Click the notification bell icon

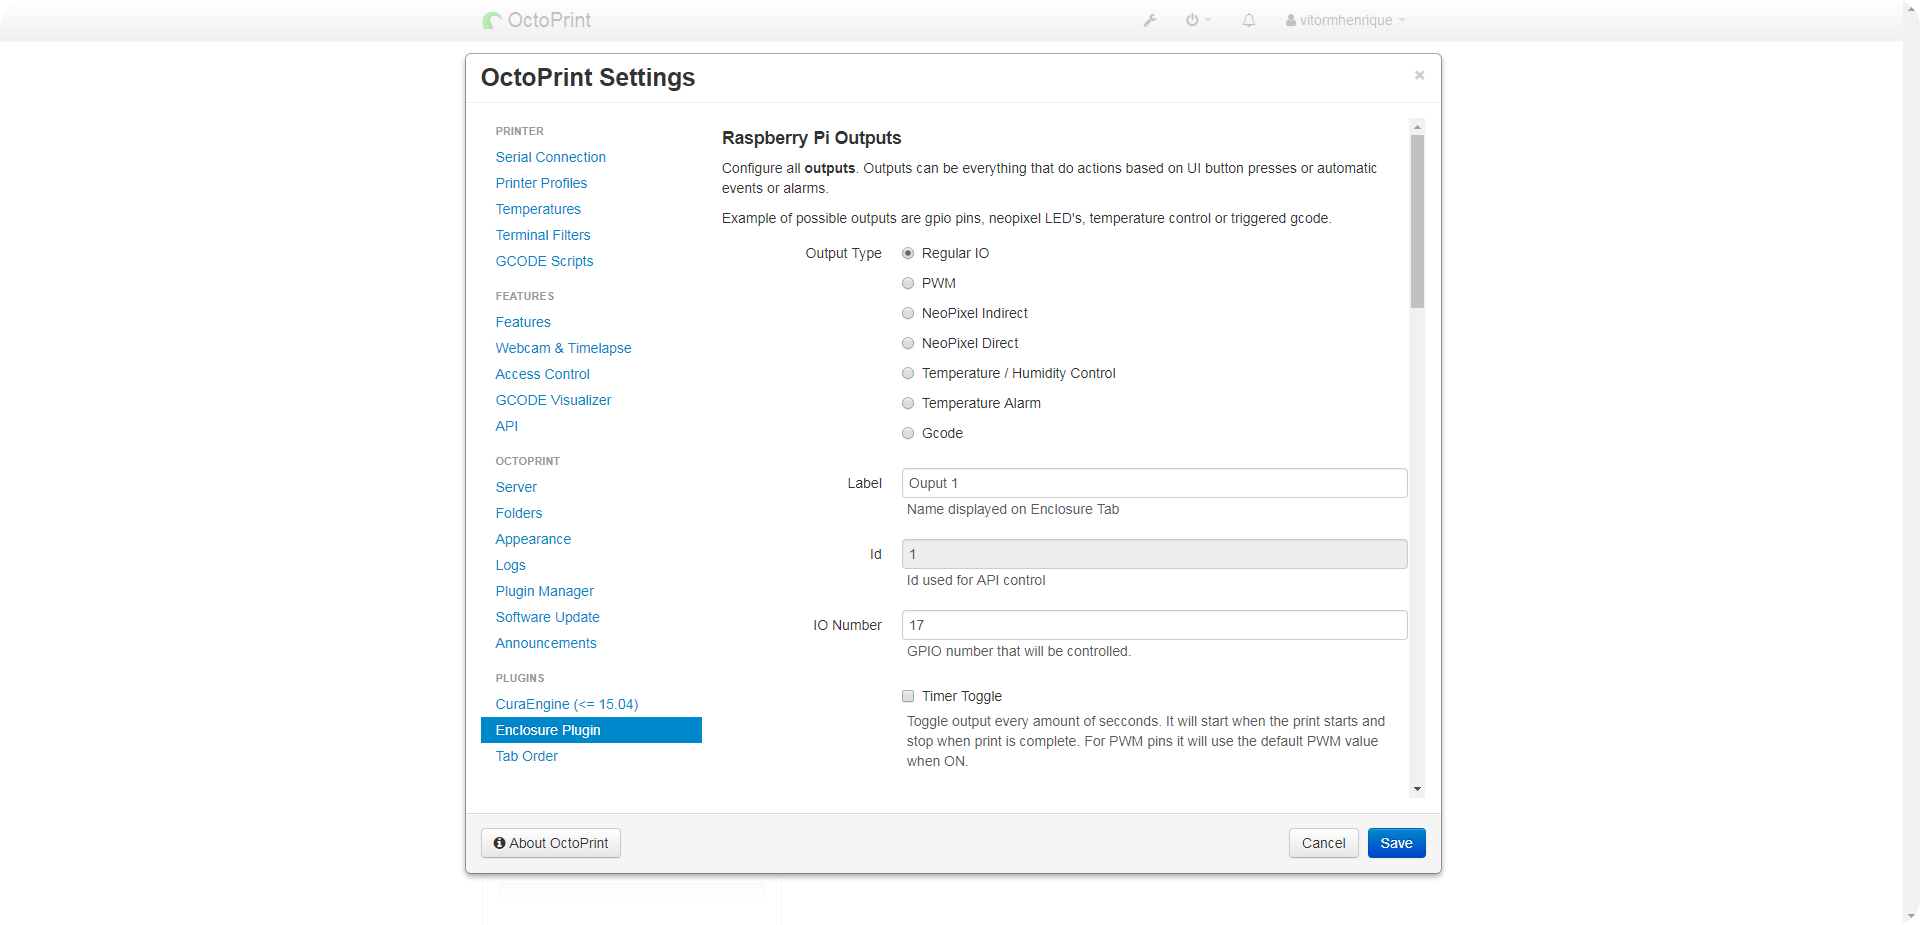point(1249,20)
